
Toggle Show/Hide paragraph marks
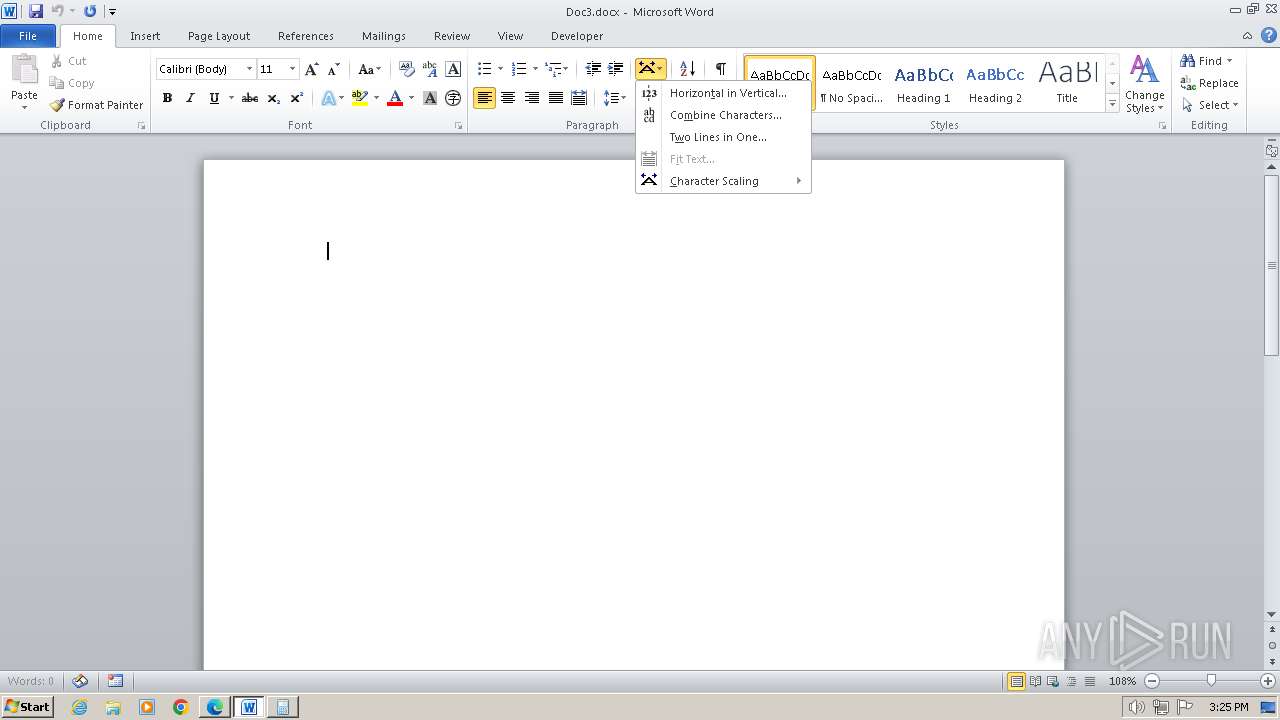pos(720,69)
